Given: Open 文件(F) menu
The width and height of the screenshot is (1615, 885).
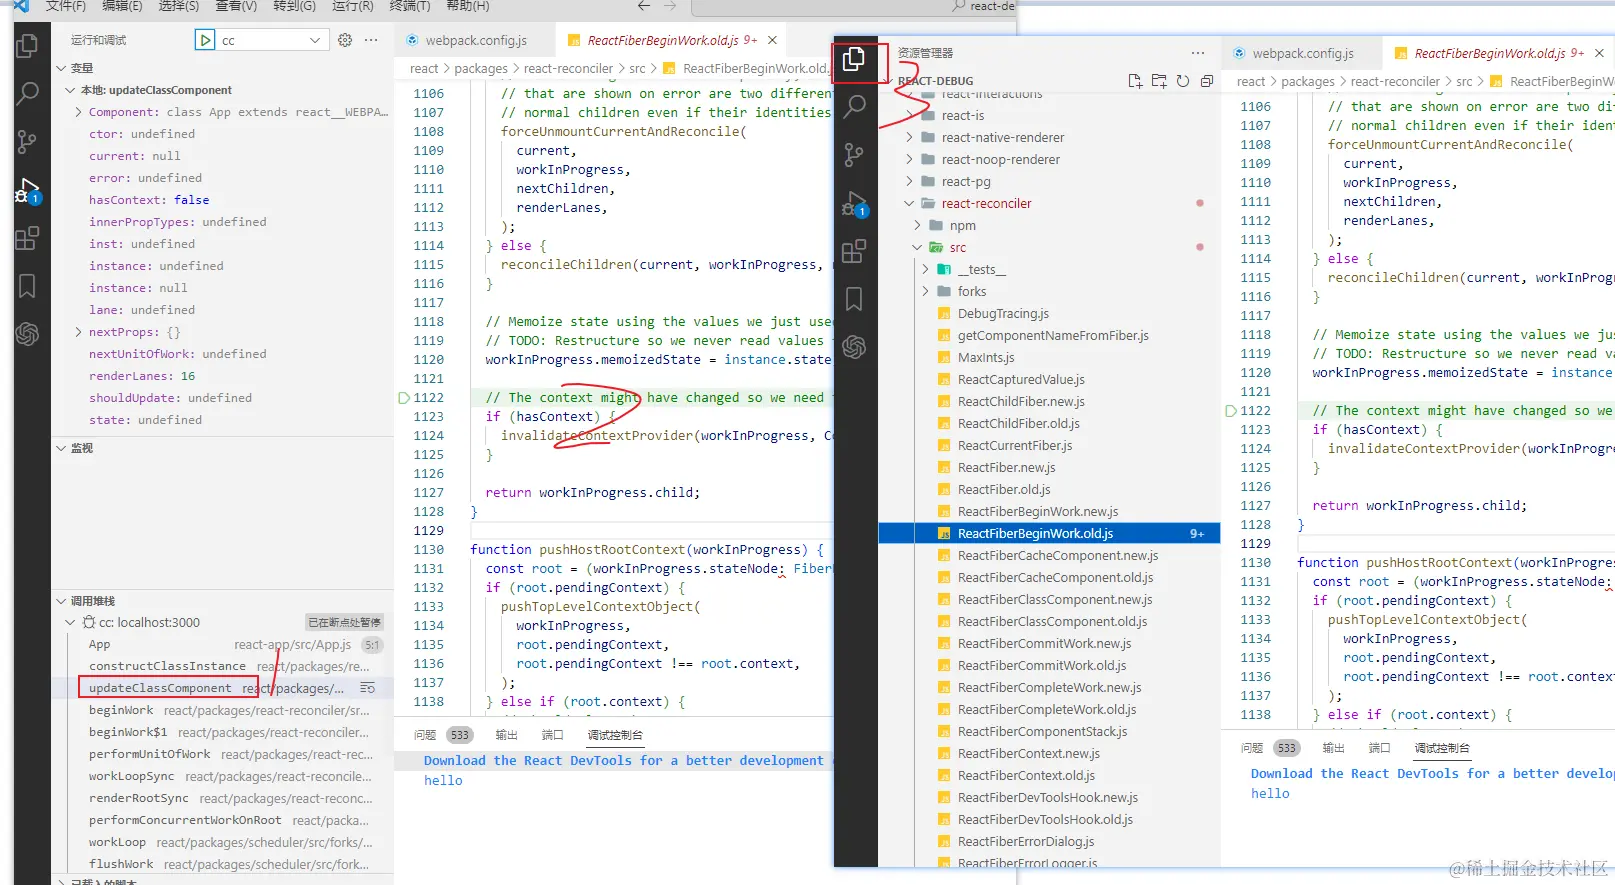Looking at the screenshot, I should pos(66,6).
